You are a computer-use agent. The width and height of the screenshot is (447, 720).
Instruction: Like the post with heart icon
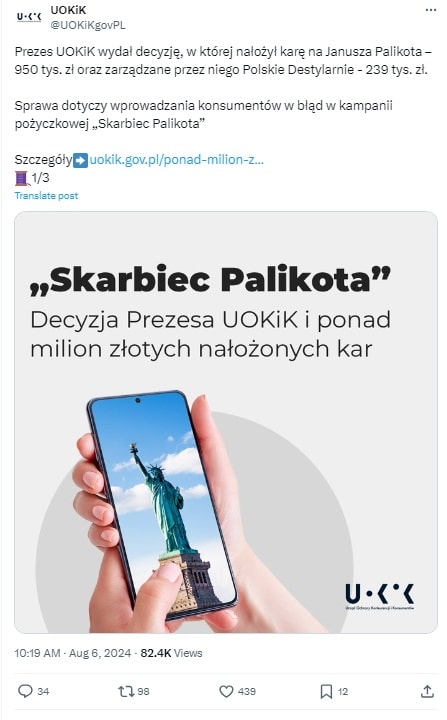(x=226, y=691)
